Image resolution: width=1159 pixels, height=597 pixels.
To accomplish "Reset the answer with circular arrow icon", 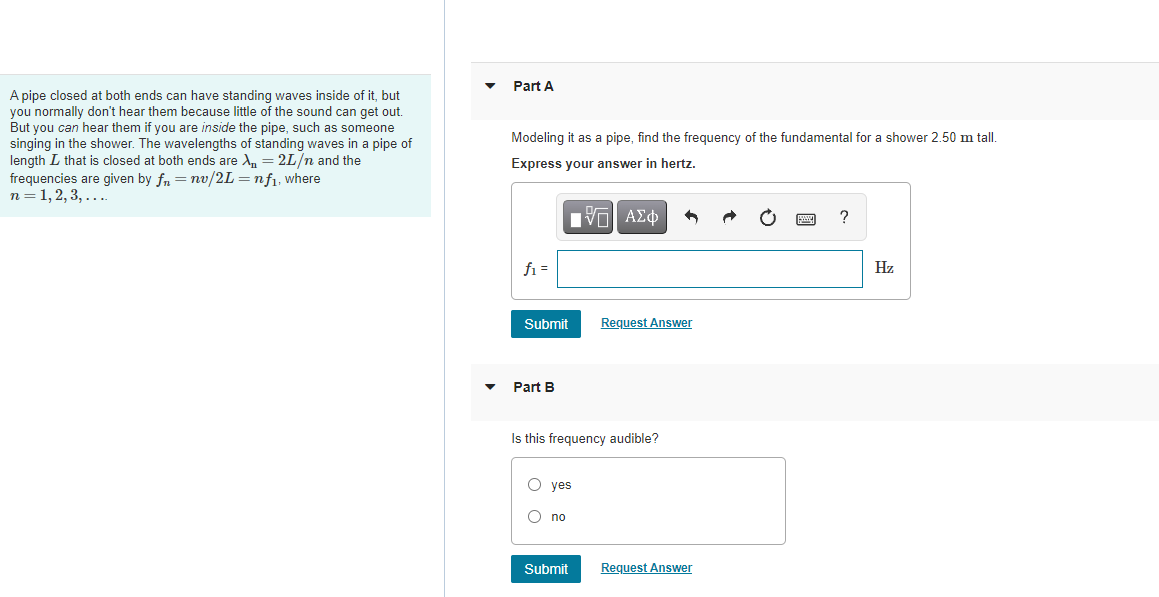I will pyautogui.click(x=768, y=217).
